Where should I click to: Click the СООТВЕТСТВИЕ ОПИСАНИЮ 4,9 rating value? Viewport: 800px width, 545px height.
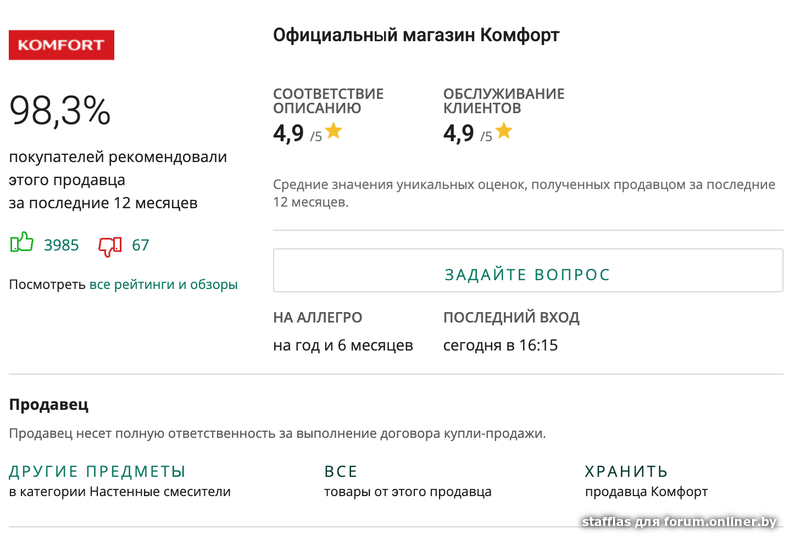tap(289, 133)
